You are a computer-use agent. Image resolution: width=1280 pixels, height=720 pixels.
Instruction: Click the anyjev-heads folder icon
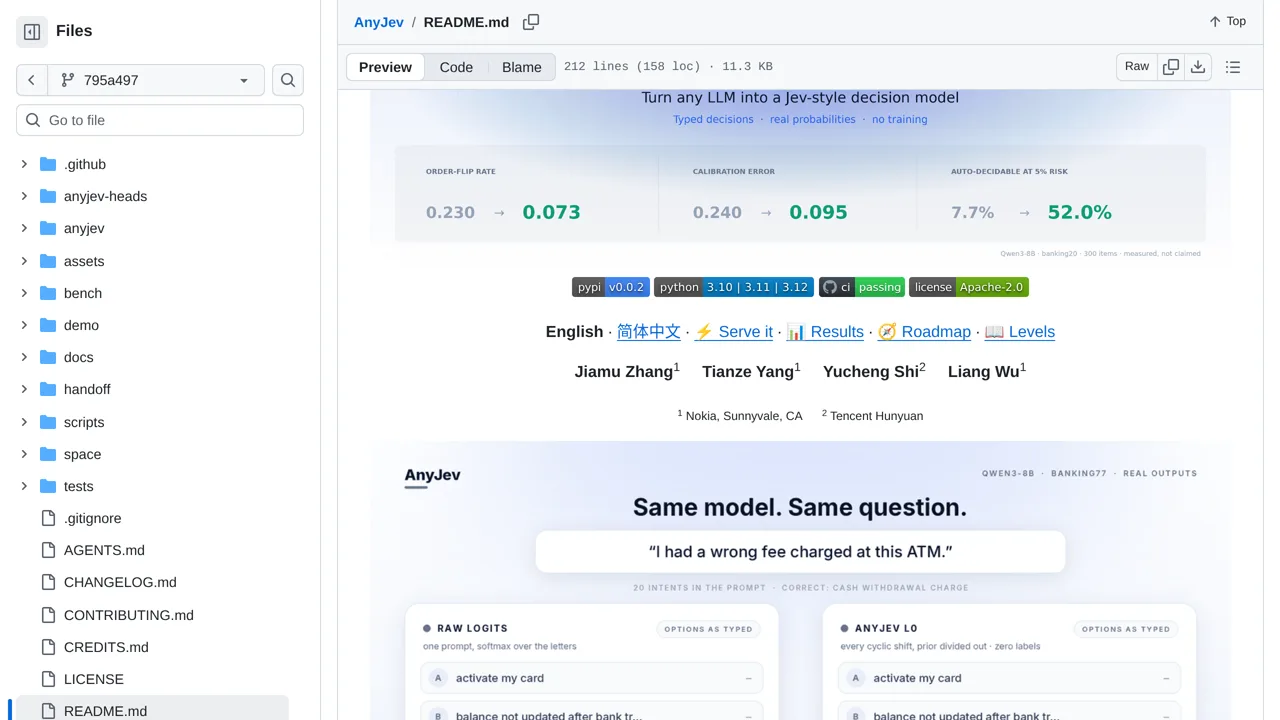tap(48, 196)
